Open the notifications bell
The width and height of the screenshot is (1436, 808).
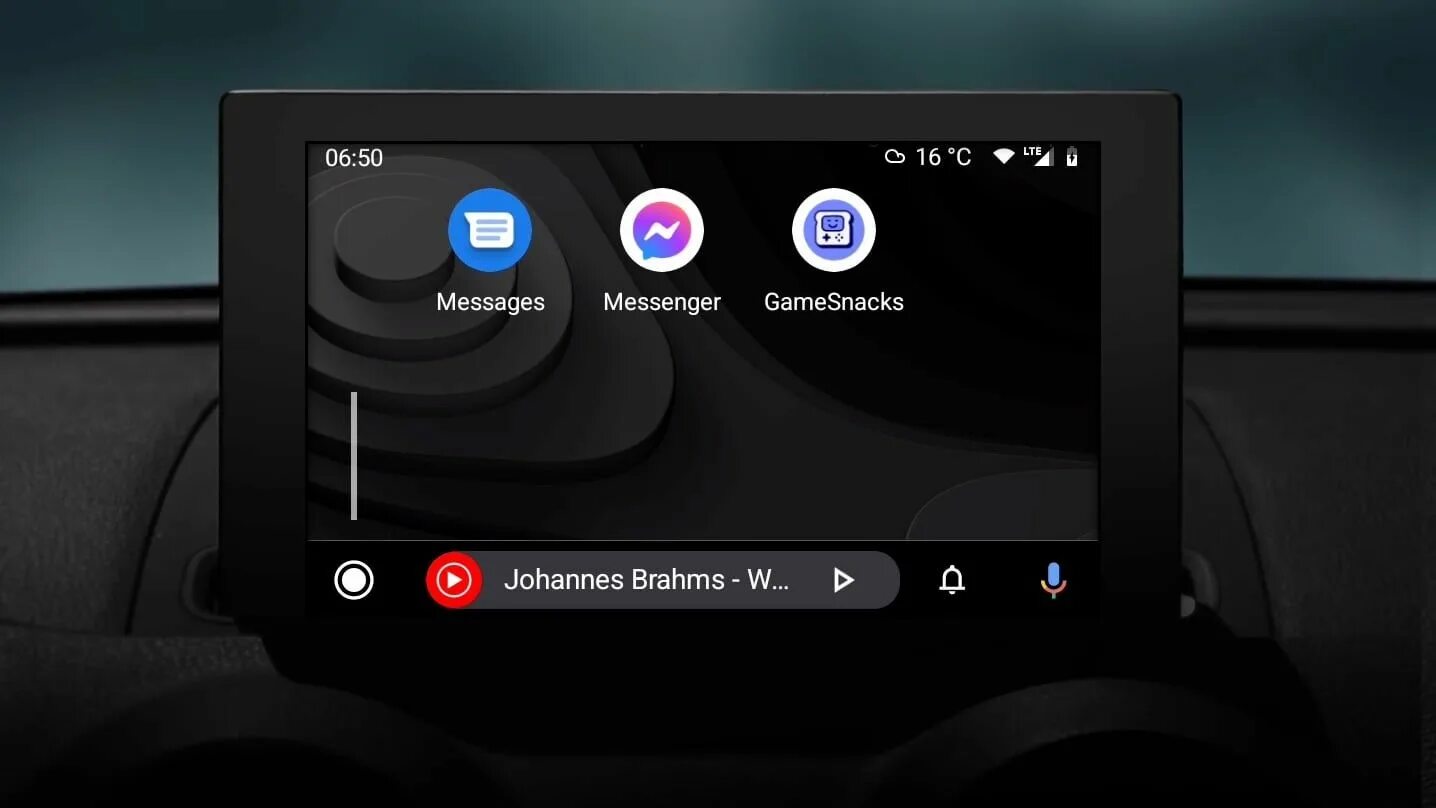coord(952,580)
